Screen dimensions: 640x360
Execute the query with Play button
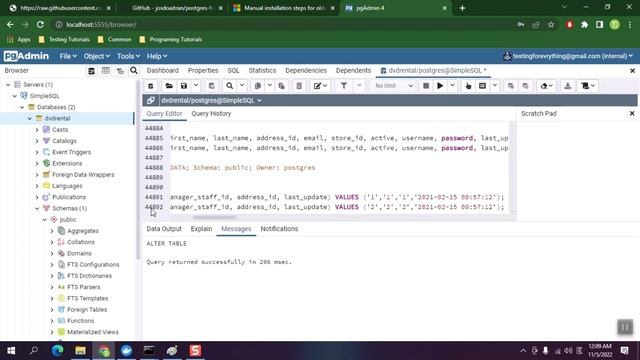point(440,86)
